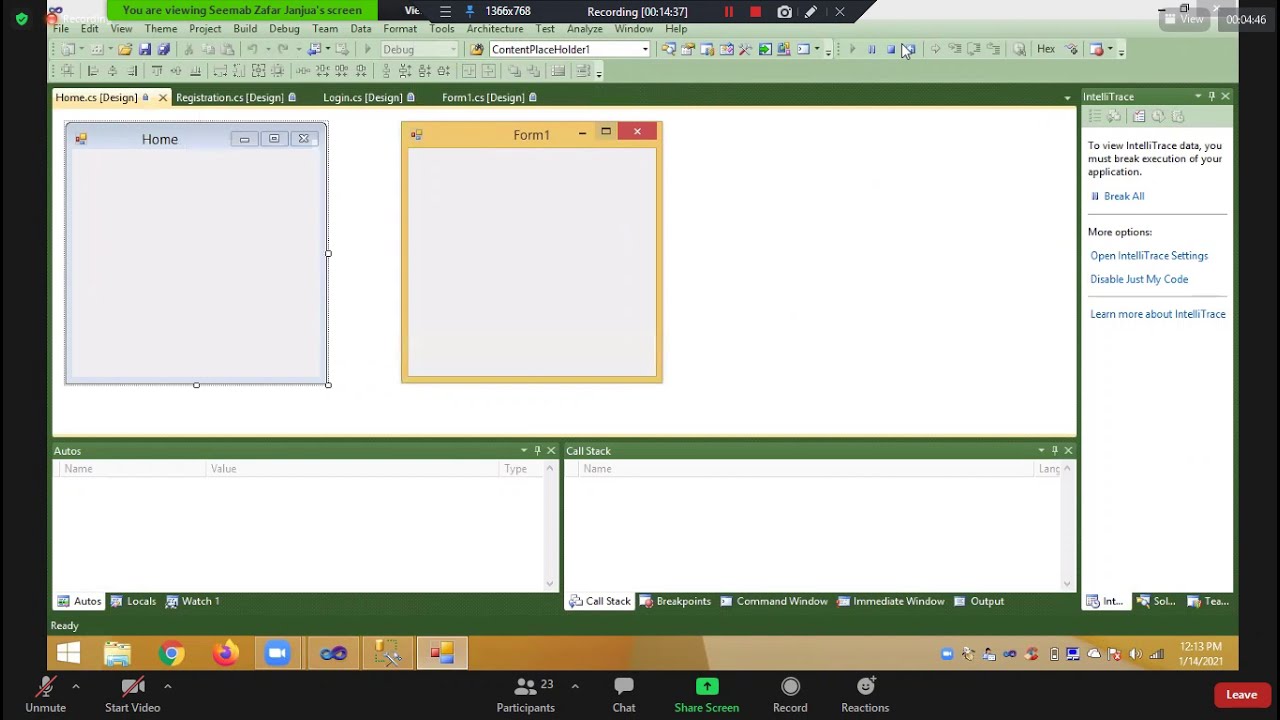Click the Start Debugging play icon near Debug dropdown
This screenshot has width=1280, height=720.
[x=367, y=49]
